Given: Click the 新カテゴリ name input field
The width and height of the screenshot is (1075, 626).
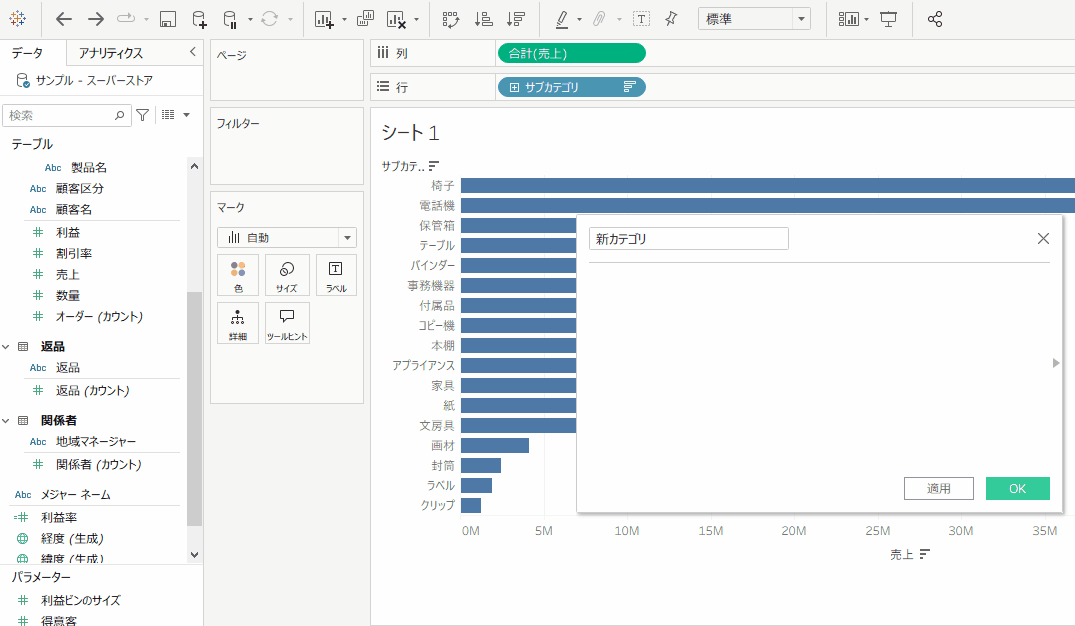Looking at the screenshot, I should pyautogui.click(x=688, y=239).
